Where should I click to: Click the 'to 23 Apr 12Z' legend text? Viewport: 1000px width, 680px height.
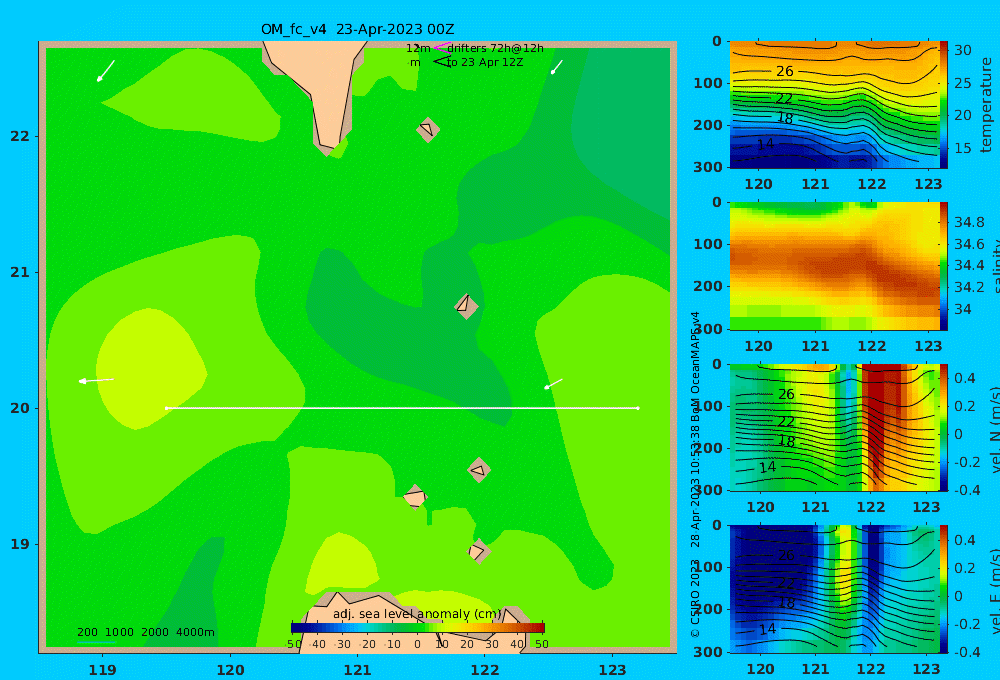485,62
